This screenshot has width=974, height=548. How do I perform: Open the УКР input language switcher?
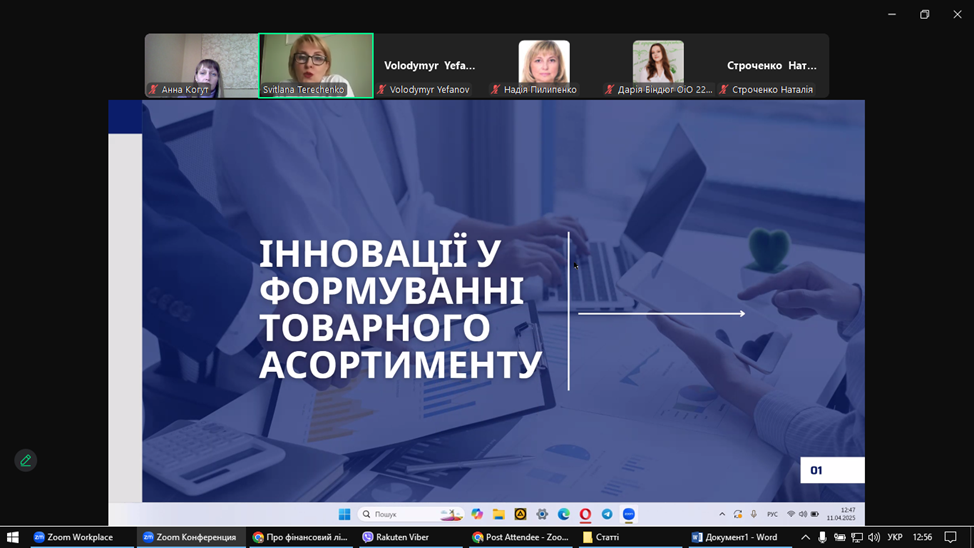895,537
